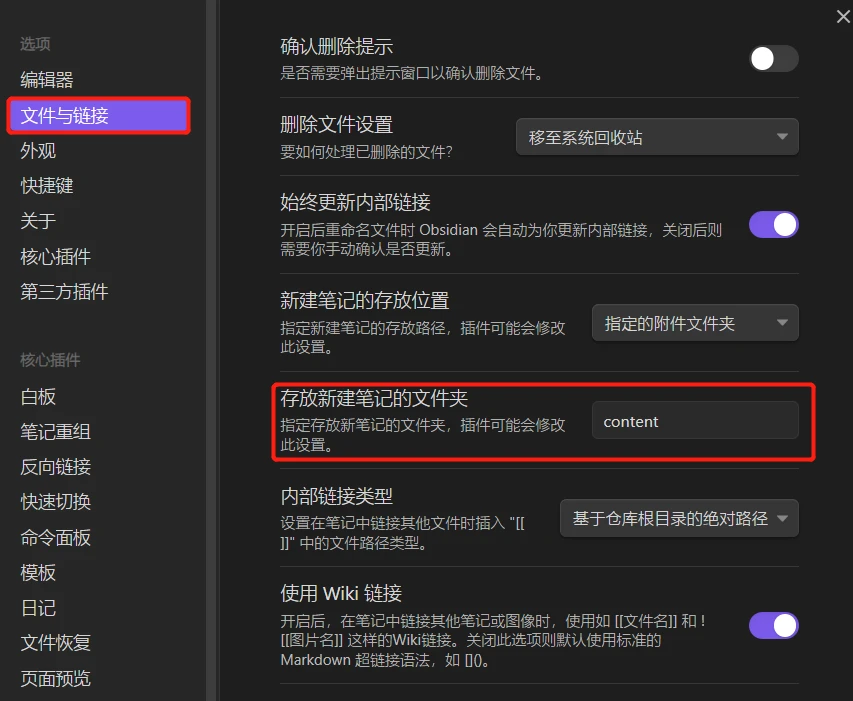Click the content folder input field
This screenshot has width=853, height=701.
tap(694, 421)
